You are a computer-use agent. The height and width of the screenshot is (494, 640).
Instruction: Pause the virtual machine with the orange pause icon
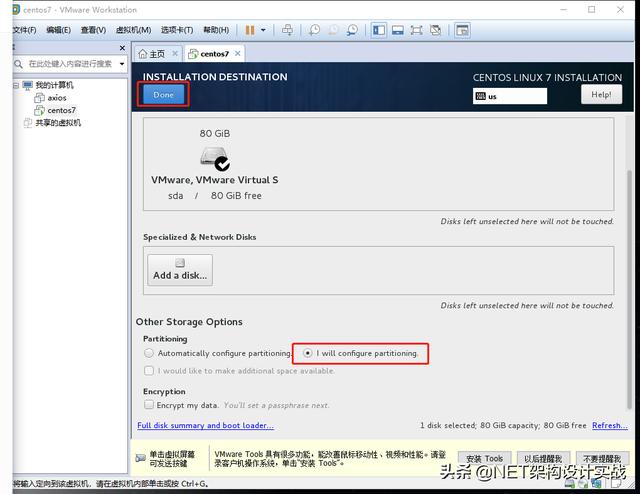250,30
